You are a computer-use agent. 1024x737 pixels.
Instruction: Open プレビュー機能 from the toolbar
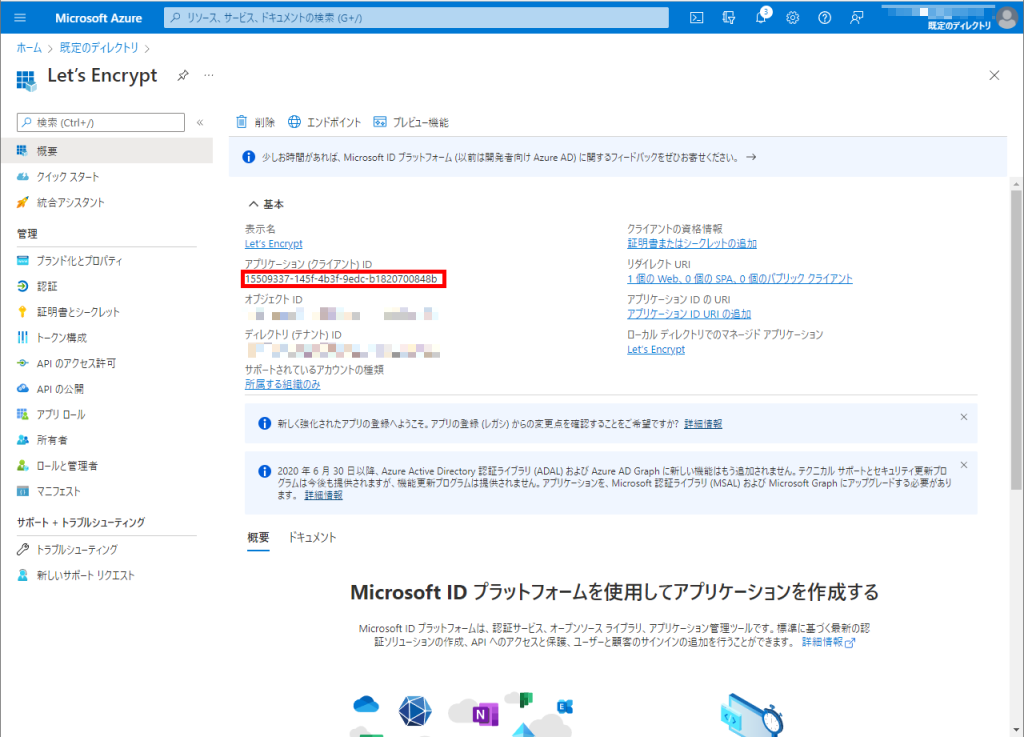pyautogui.click(x=411, y=122)
